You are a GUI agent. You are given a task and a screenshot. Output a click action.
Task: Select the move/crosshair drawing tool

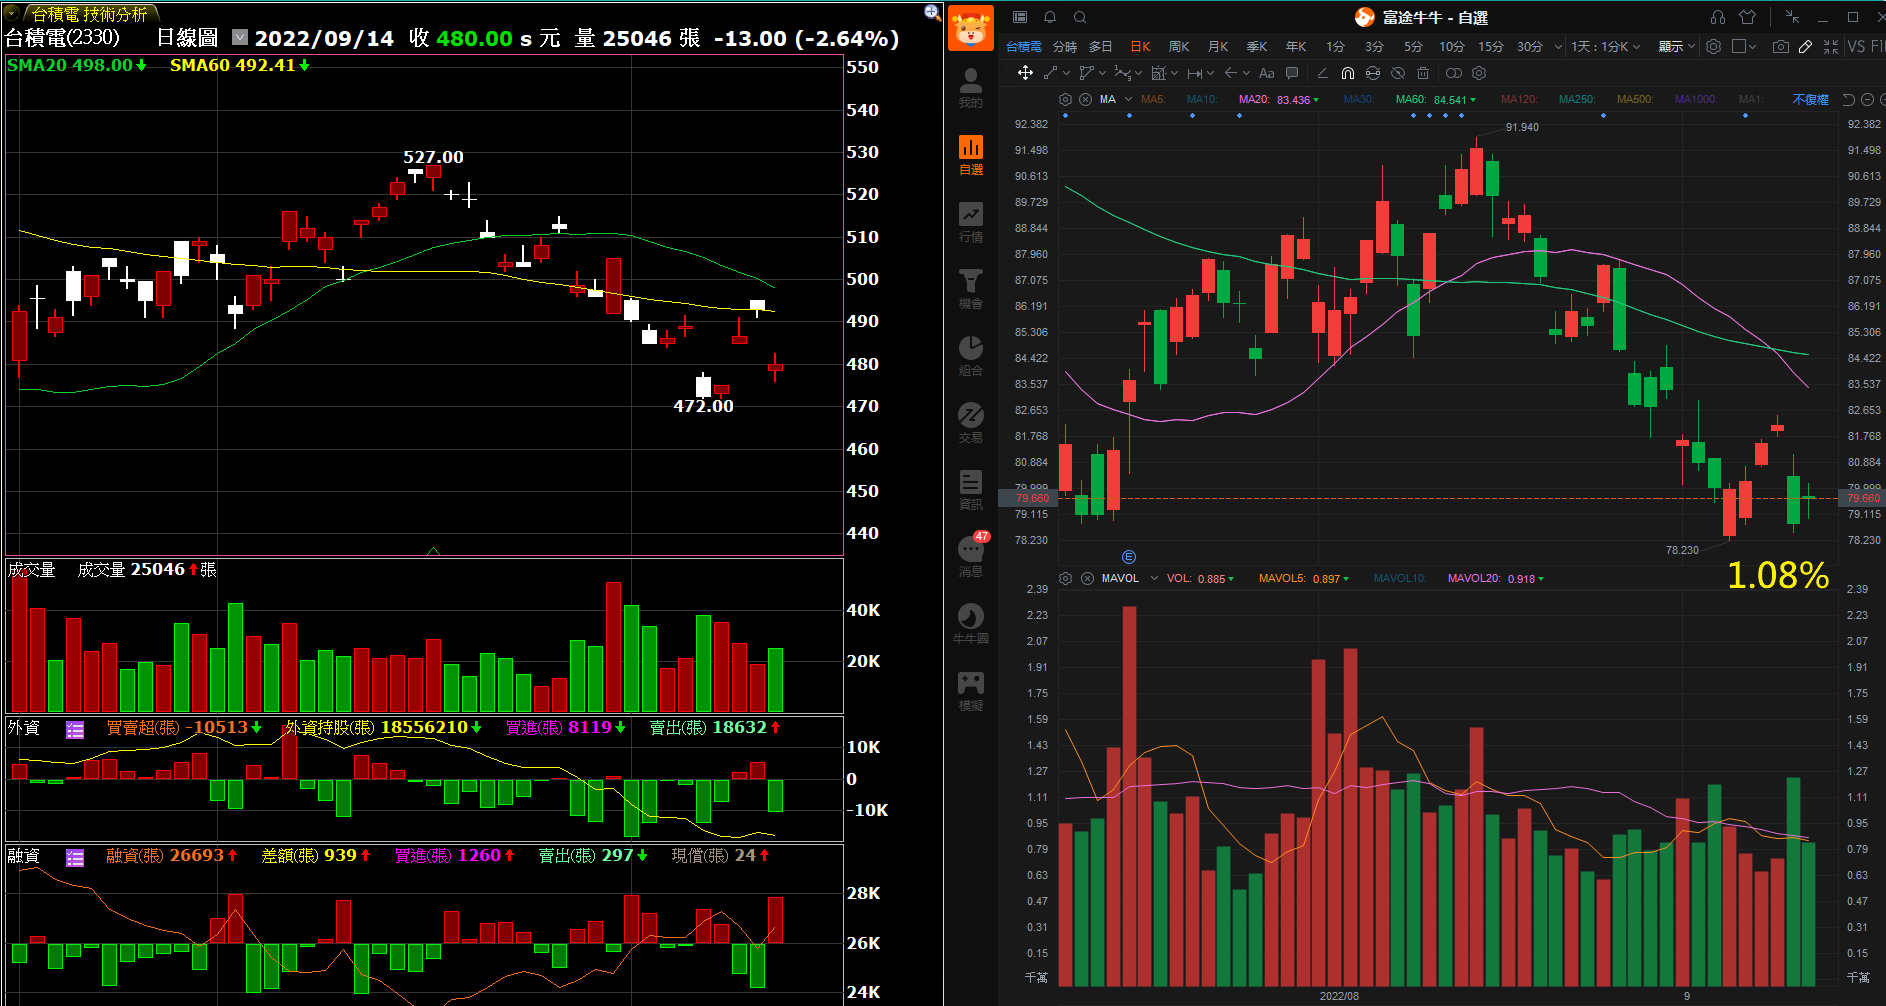click(x=1025, y=73)
